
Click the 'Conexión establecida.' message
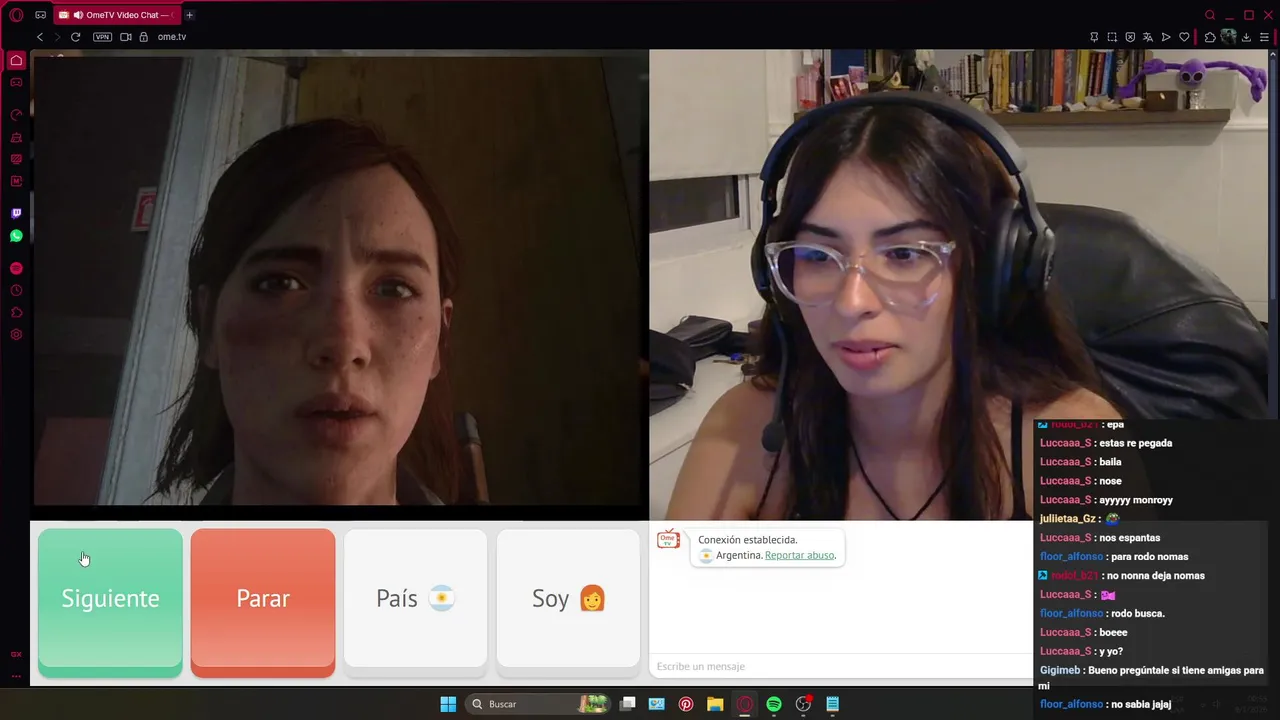pos(747,540)
